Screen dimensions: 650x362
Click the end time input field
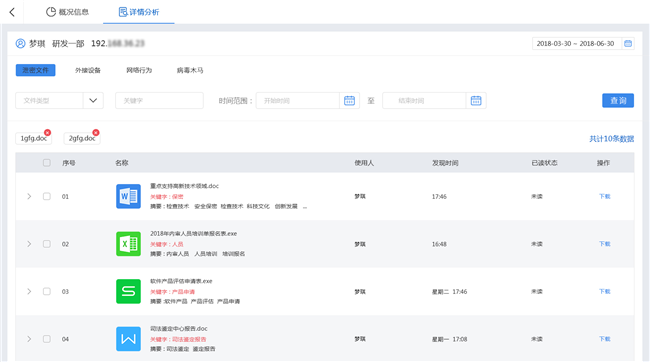pyautogui.click(x=424, y=100)
